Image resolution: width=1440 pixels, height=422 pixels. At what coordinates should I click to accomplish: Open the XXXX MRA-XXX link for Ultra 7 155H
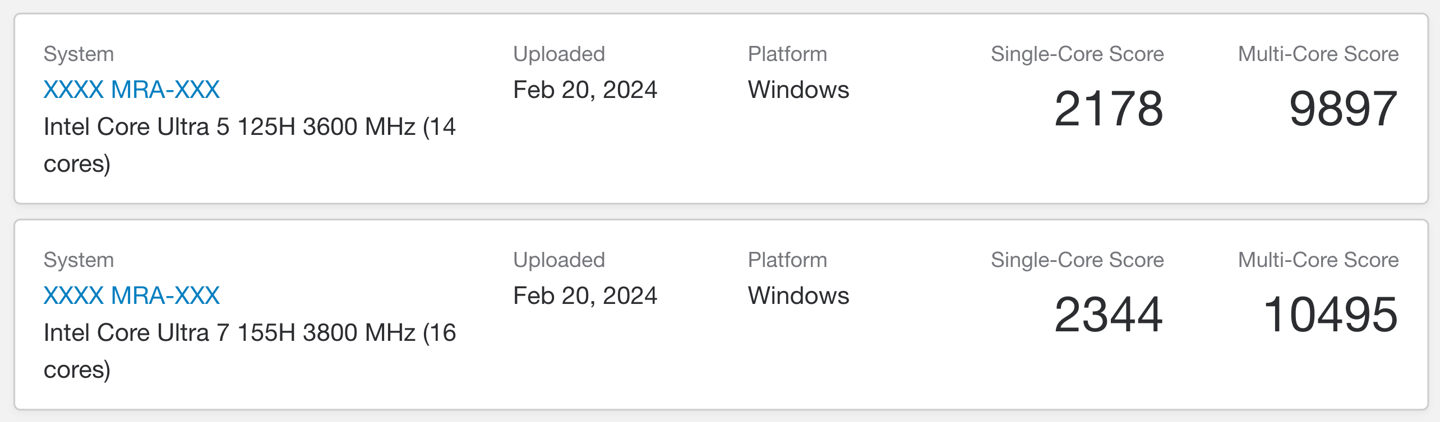(131, 296)
